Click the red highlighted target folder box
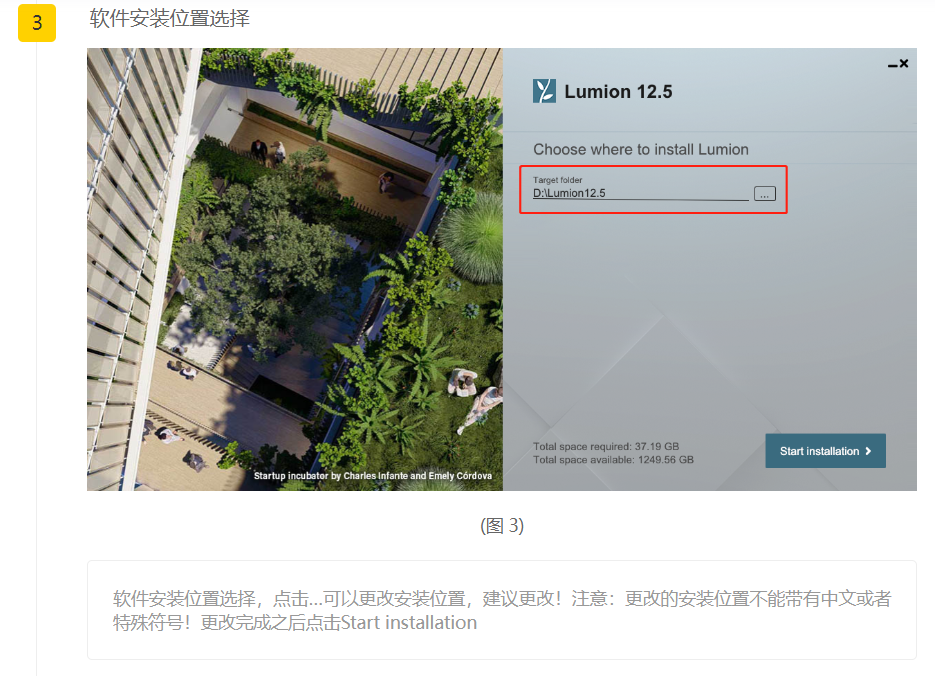935x676 pixels. click(653, 190)
